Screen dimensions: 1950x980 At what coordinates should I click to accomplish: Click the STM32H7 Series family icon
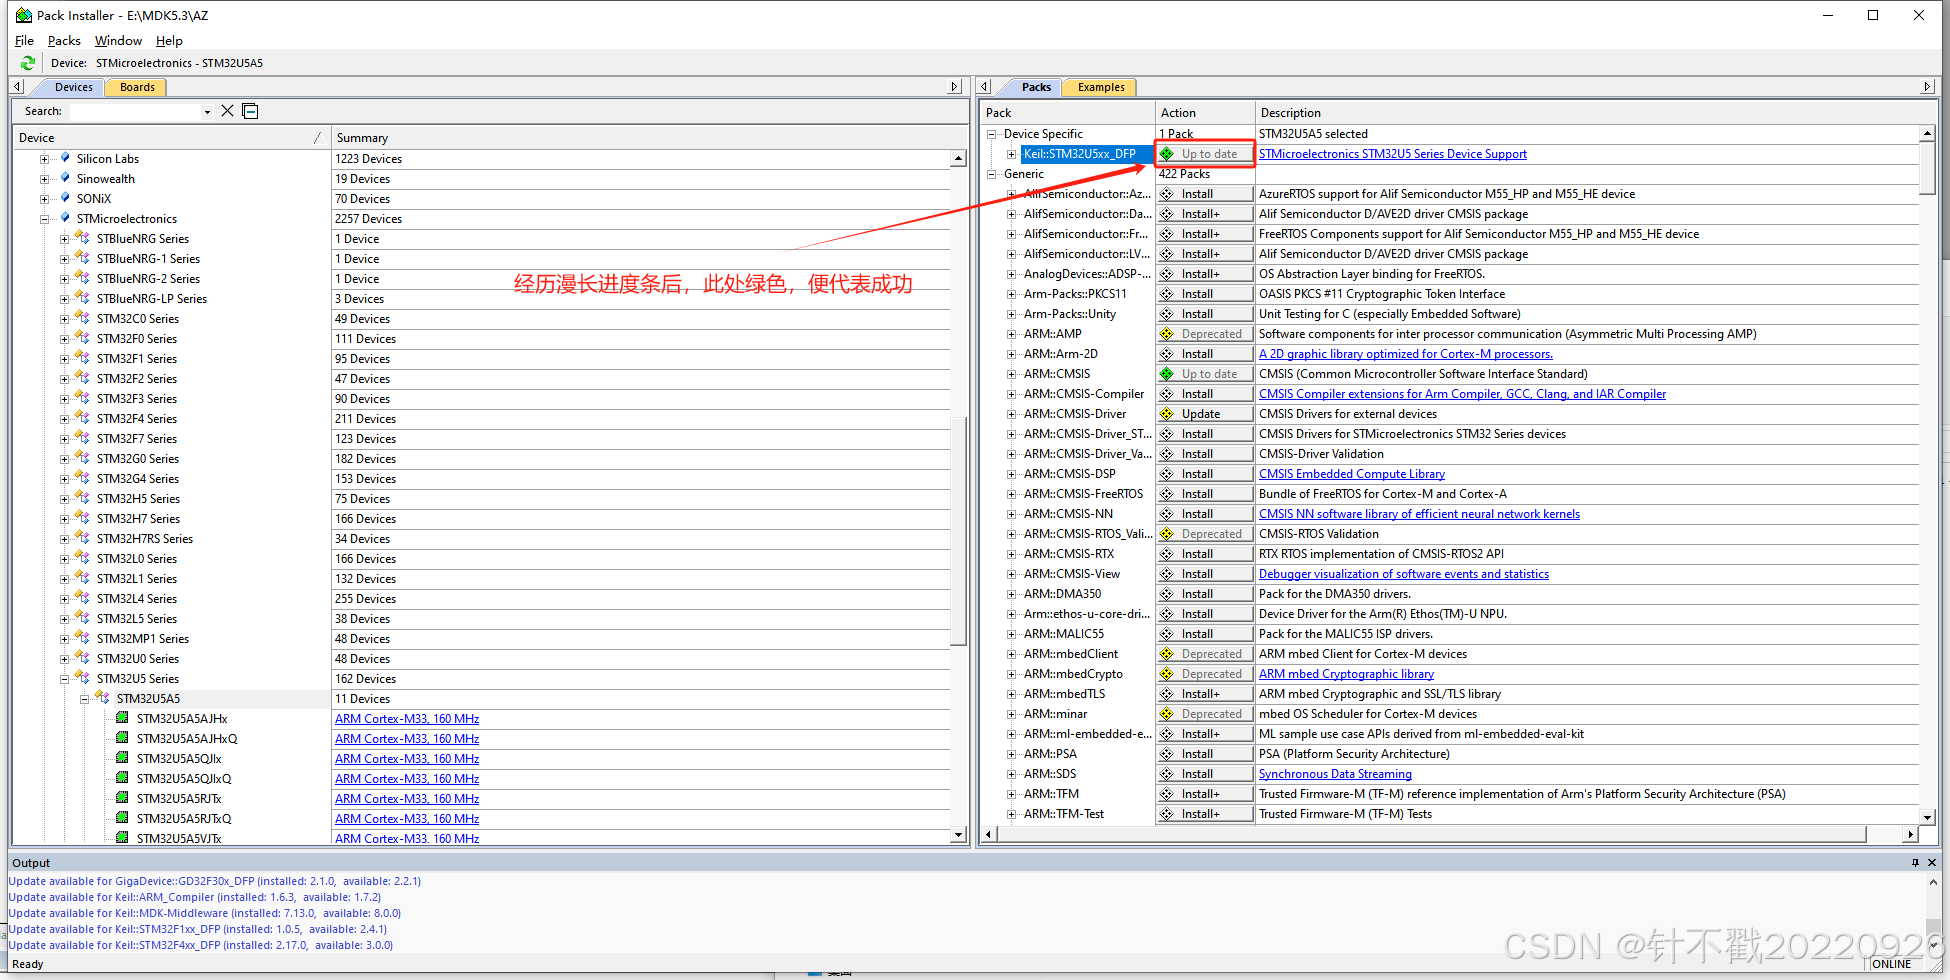pyautogui.click(x=84, y=518)
